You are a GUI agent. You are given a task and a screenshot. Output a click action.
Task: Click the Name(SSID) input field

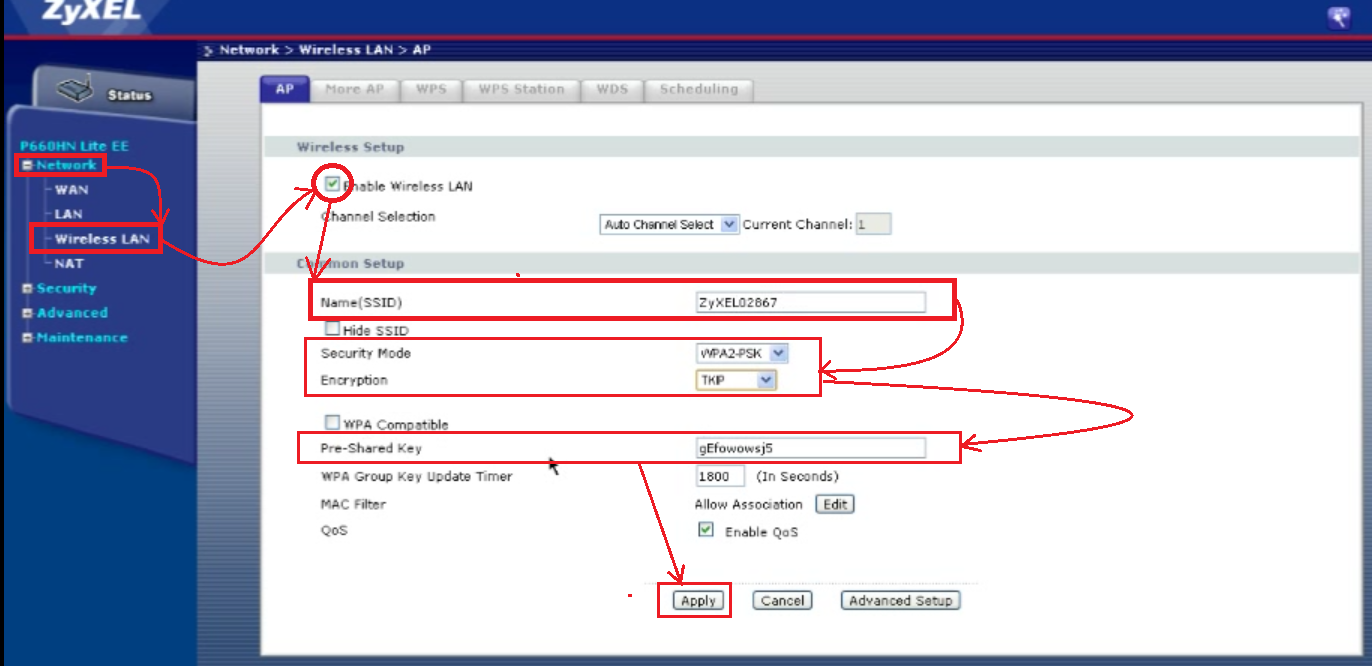811,303
